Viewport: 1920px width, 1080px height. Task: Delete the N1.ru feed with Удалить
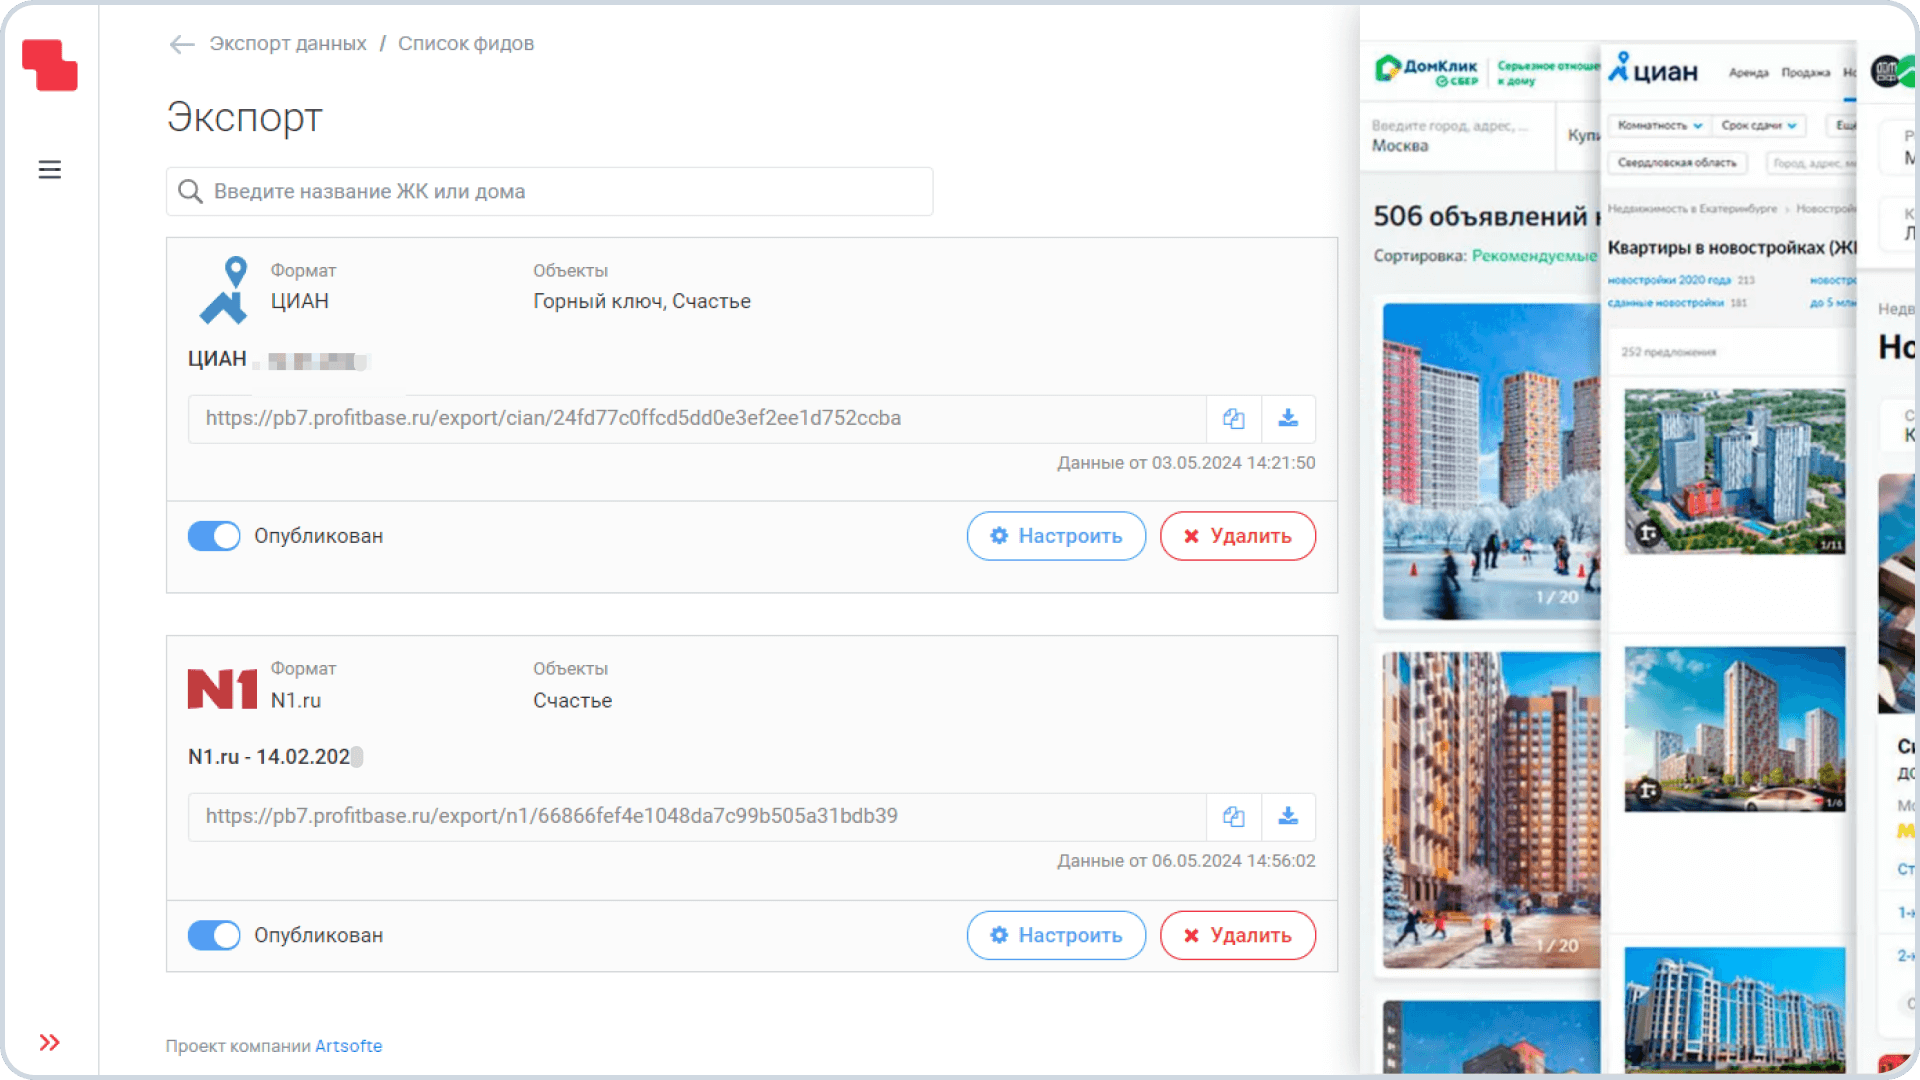click(1237, 935)
